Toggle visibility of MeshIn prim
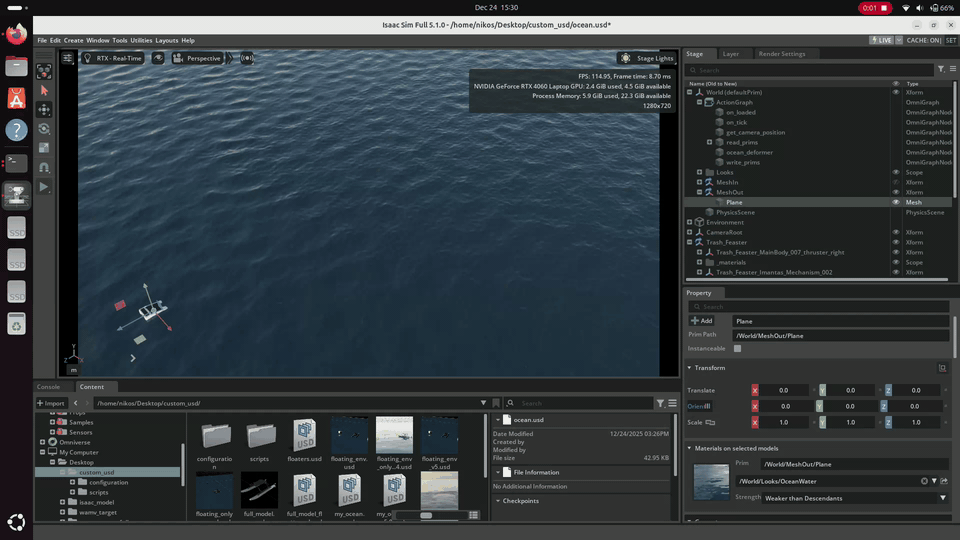The height and width of the screenshot is (540, 960). click(896, 182)
